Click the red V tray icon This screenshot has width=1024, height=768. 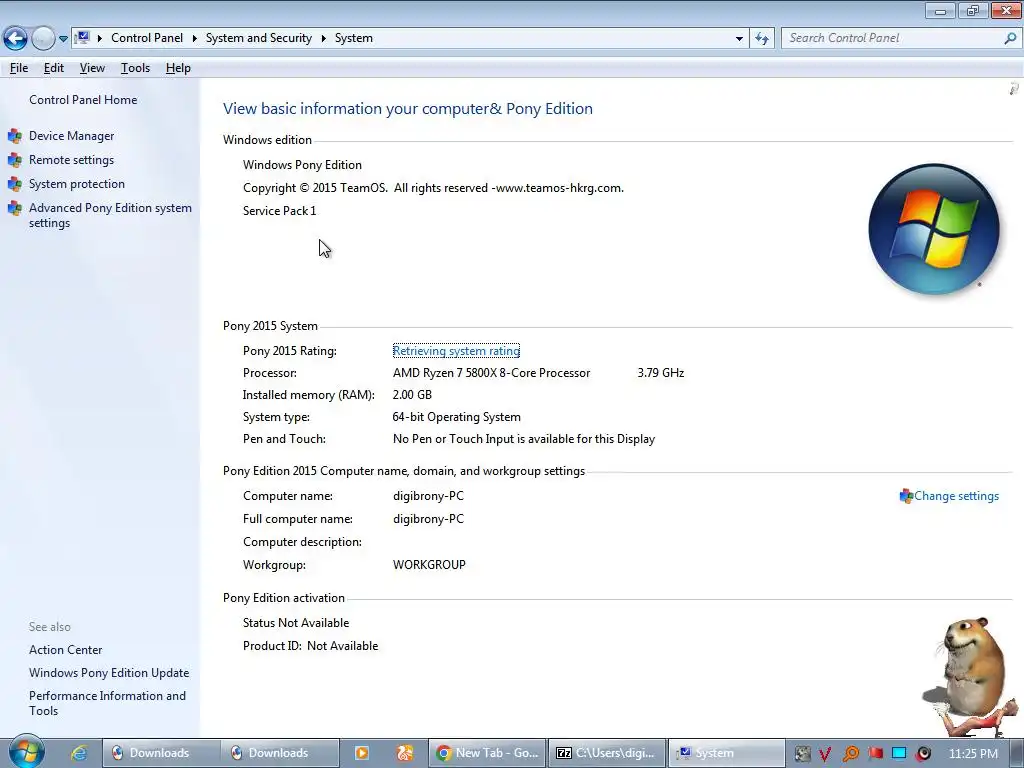(x=825, y=754)
